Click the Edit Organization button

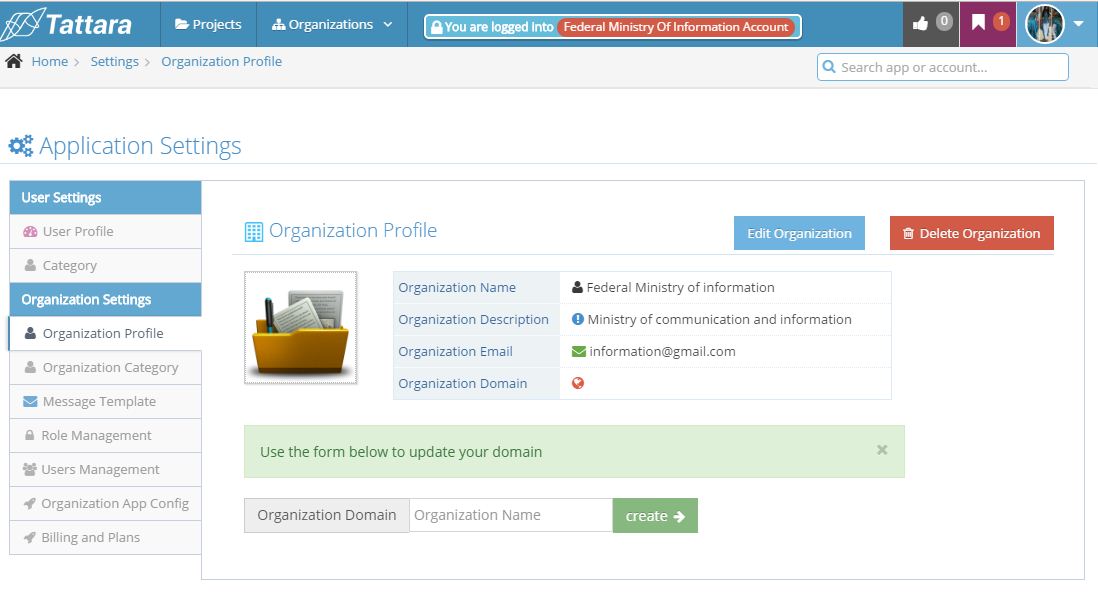(799, 233)
